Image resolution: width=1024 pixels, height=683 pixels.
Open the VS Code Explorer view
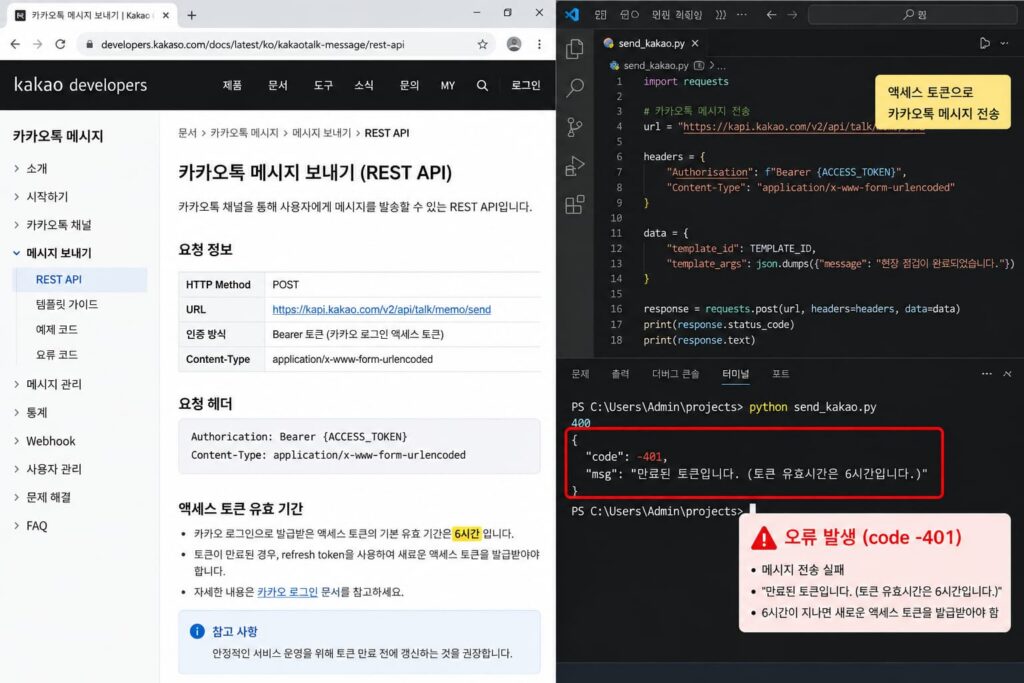pos(575,49)
